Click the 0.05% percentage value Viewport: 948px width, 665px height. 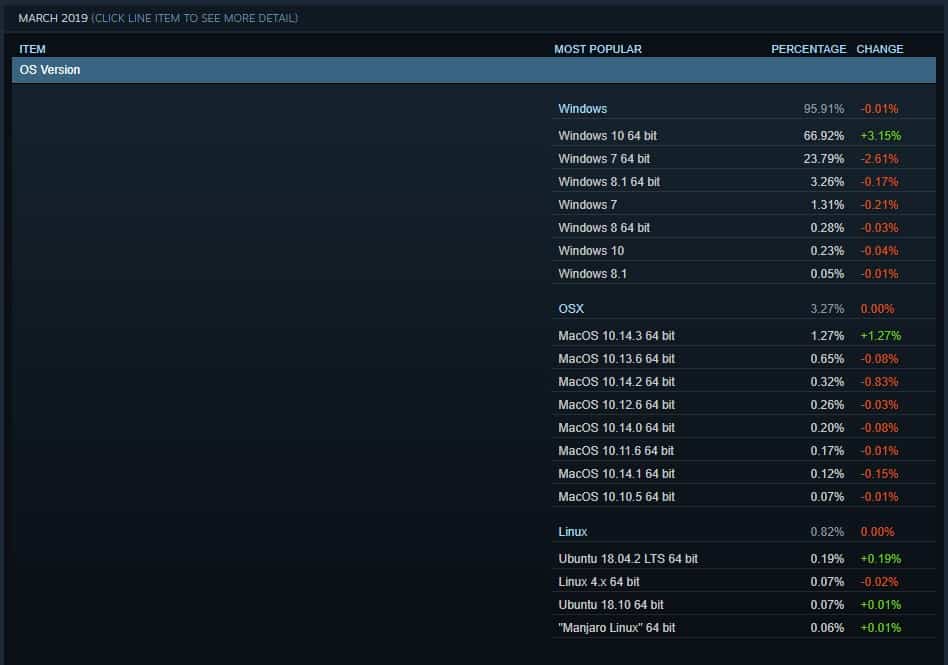[827, 274]
